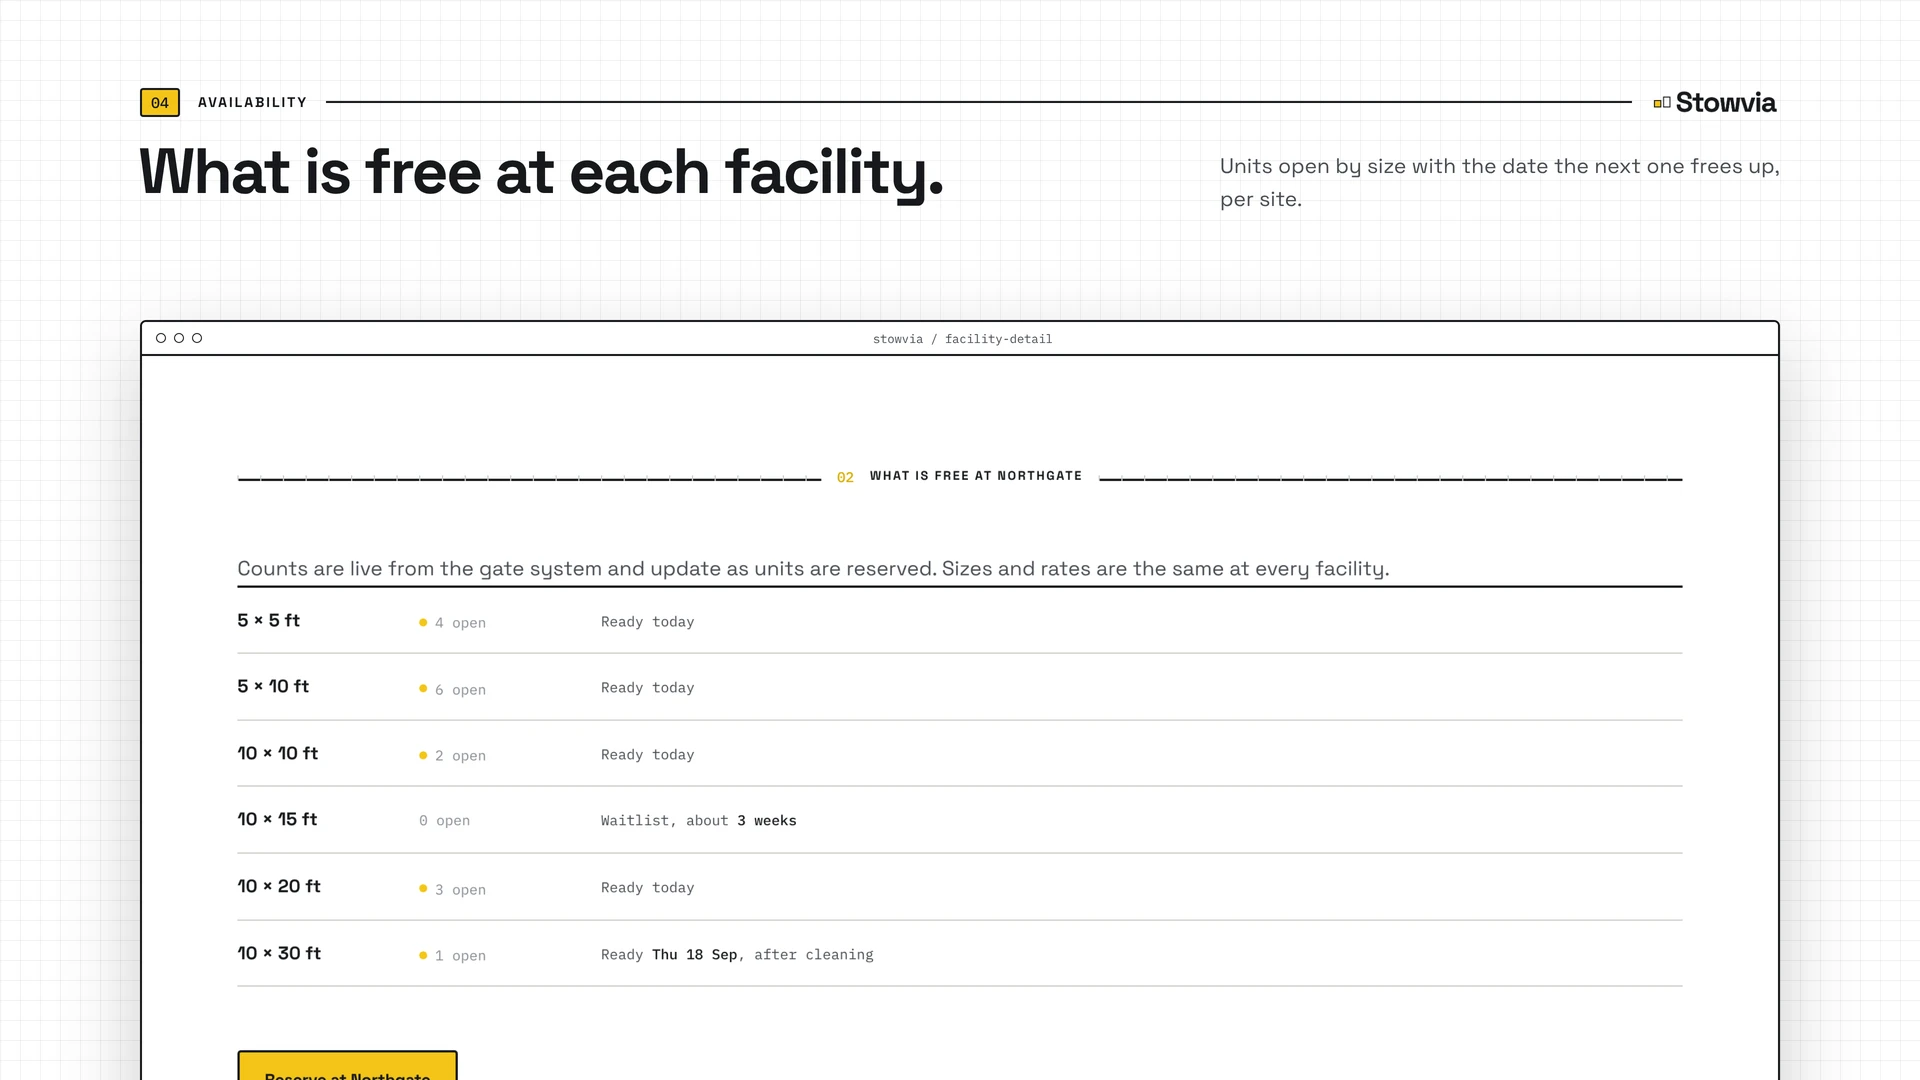Click the Stowvia logo in header
This screenshot has width=1920, height=1080.
point(1715,102)
